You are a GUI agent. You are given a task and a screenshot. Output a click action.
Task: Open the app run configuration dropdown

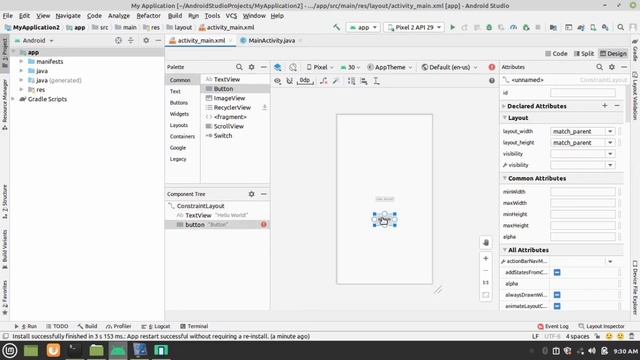point(363,27)
